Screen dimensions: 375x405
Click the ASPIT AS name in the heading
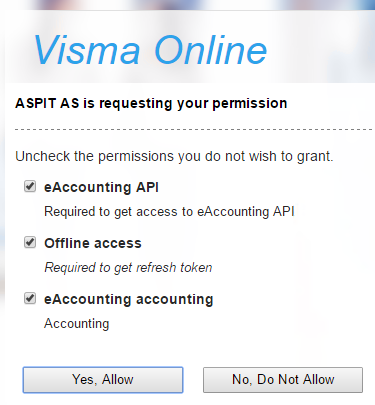click(47, 103)
